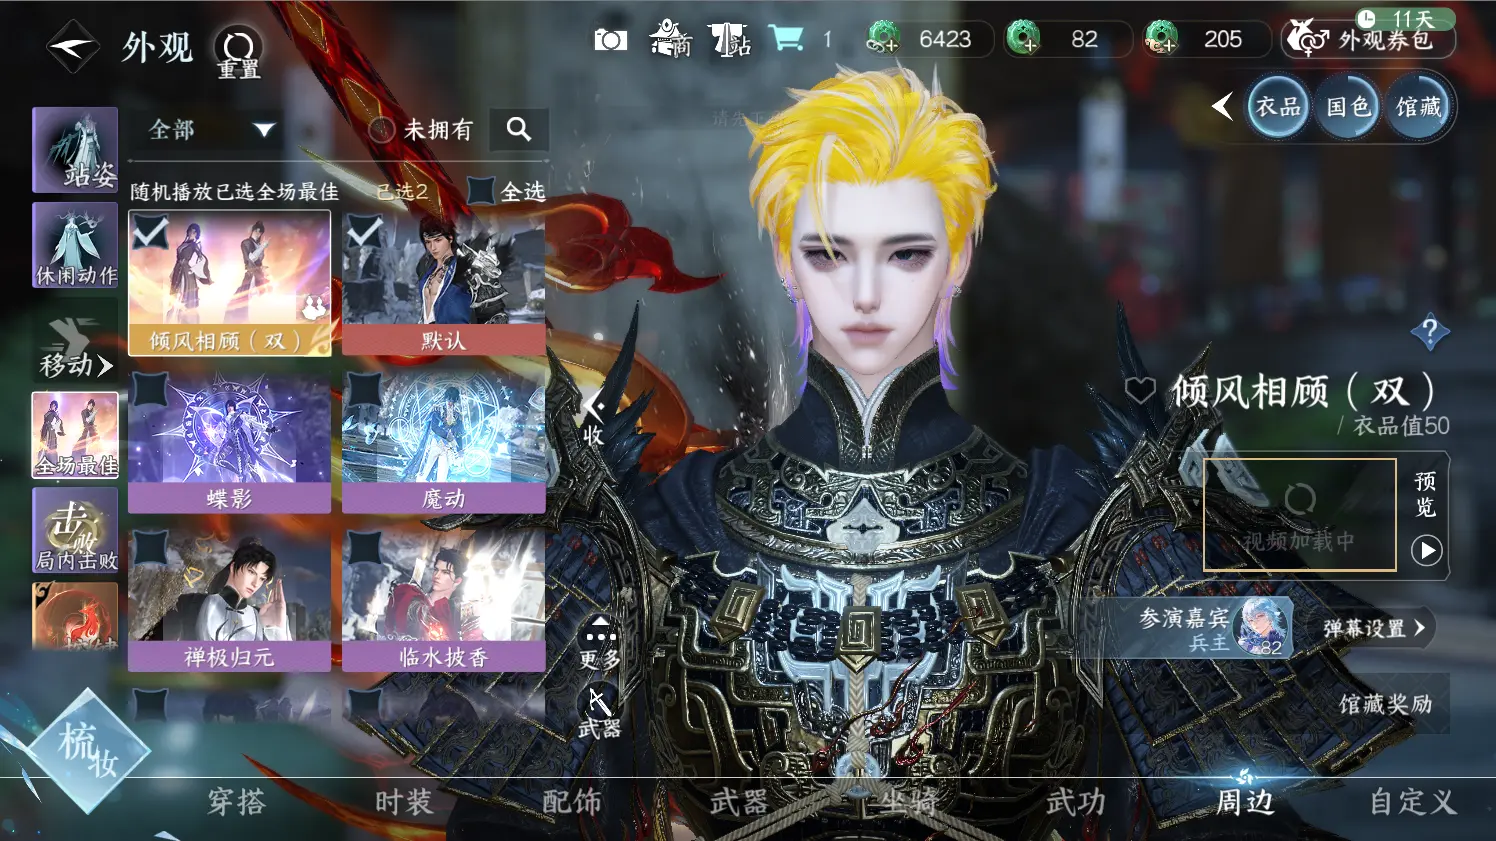
Task: Play the 预览 preview video
Action: tap(1426, 550)
